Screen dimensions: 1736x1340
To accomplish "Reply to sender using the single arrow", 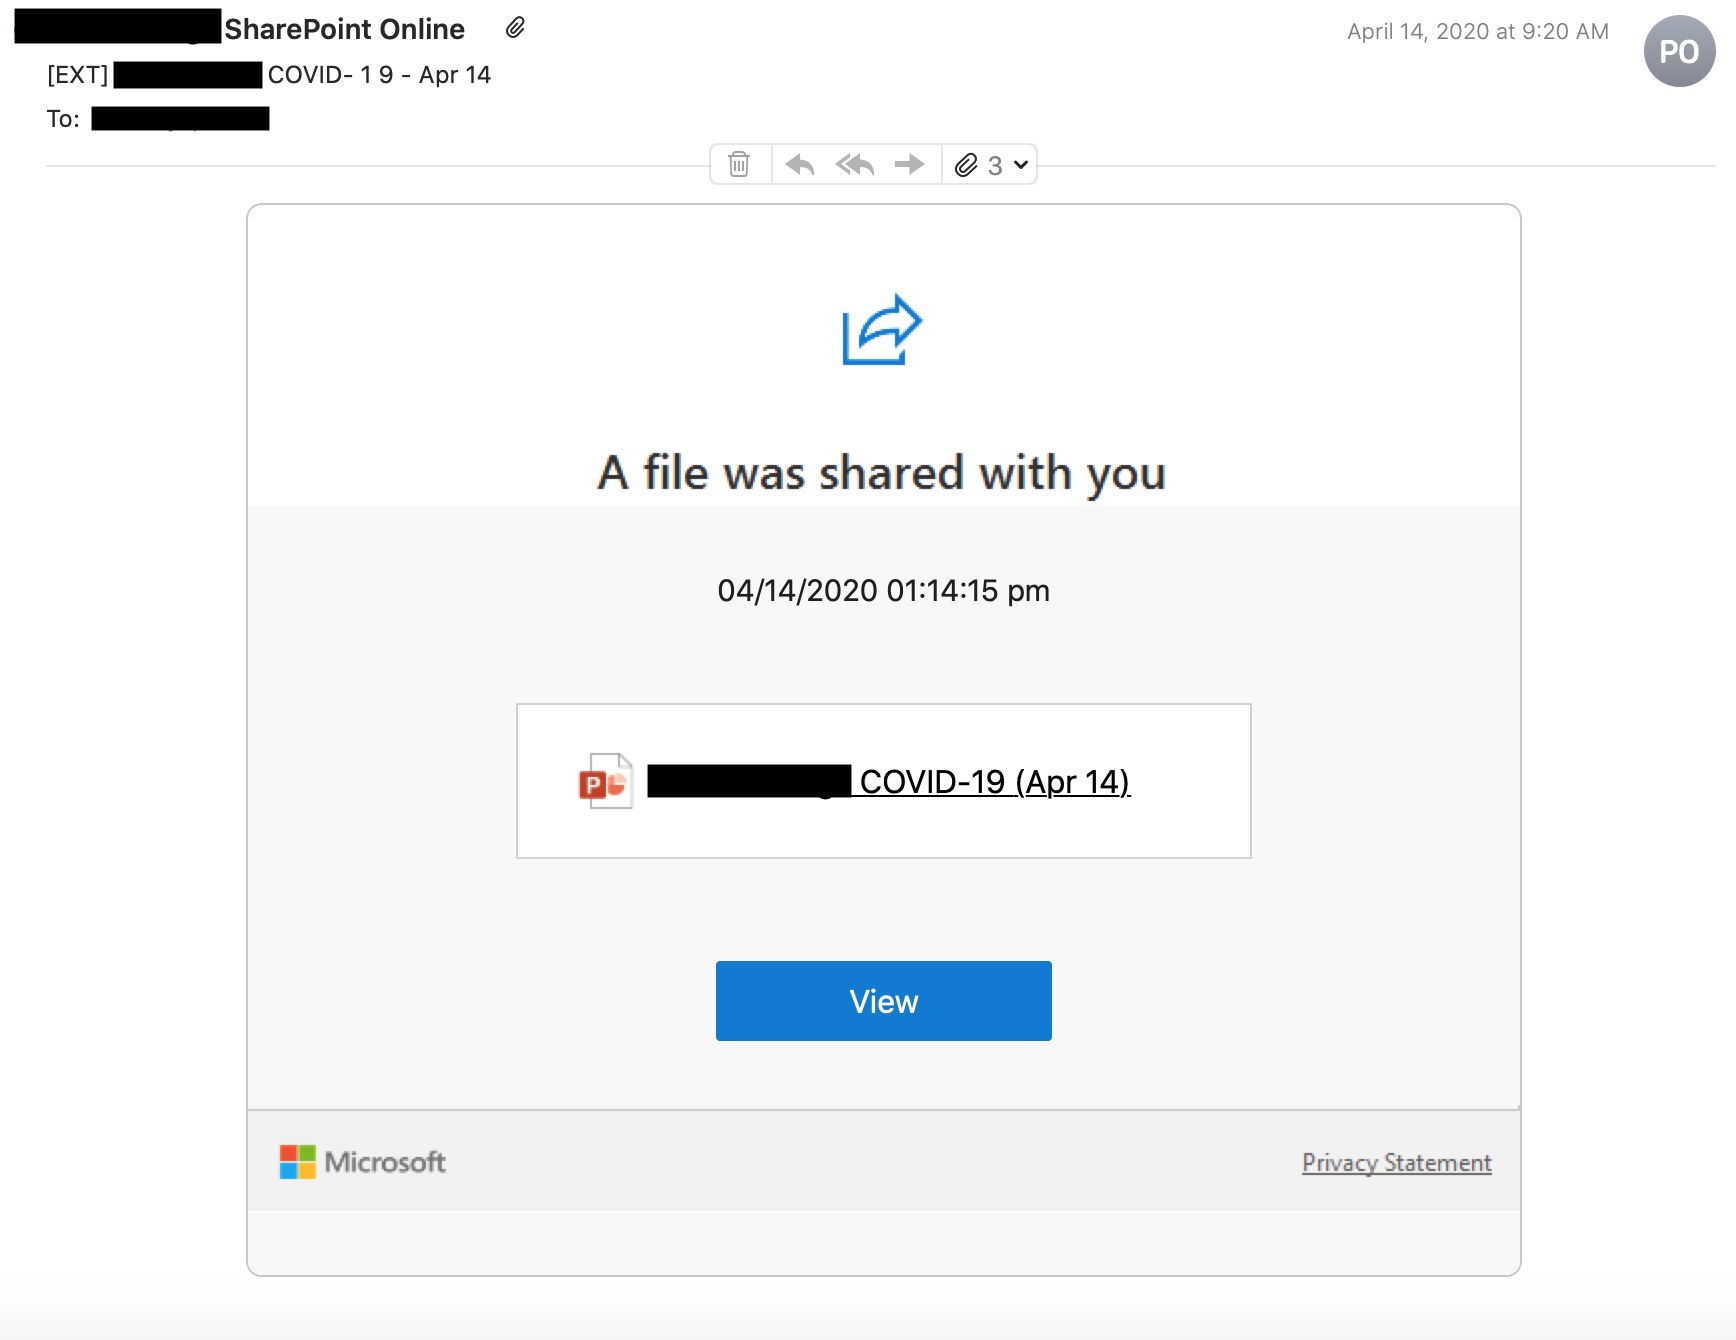I will pos(799,164).
